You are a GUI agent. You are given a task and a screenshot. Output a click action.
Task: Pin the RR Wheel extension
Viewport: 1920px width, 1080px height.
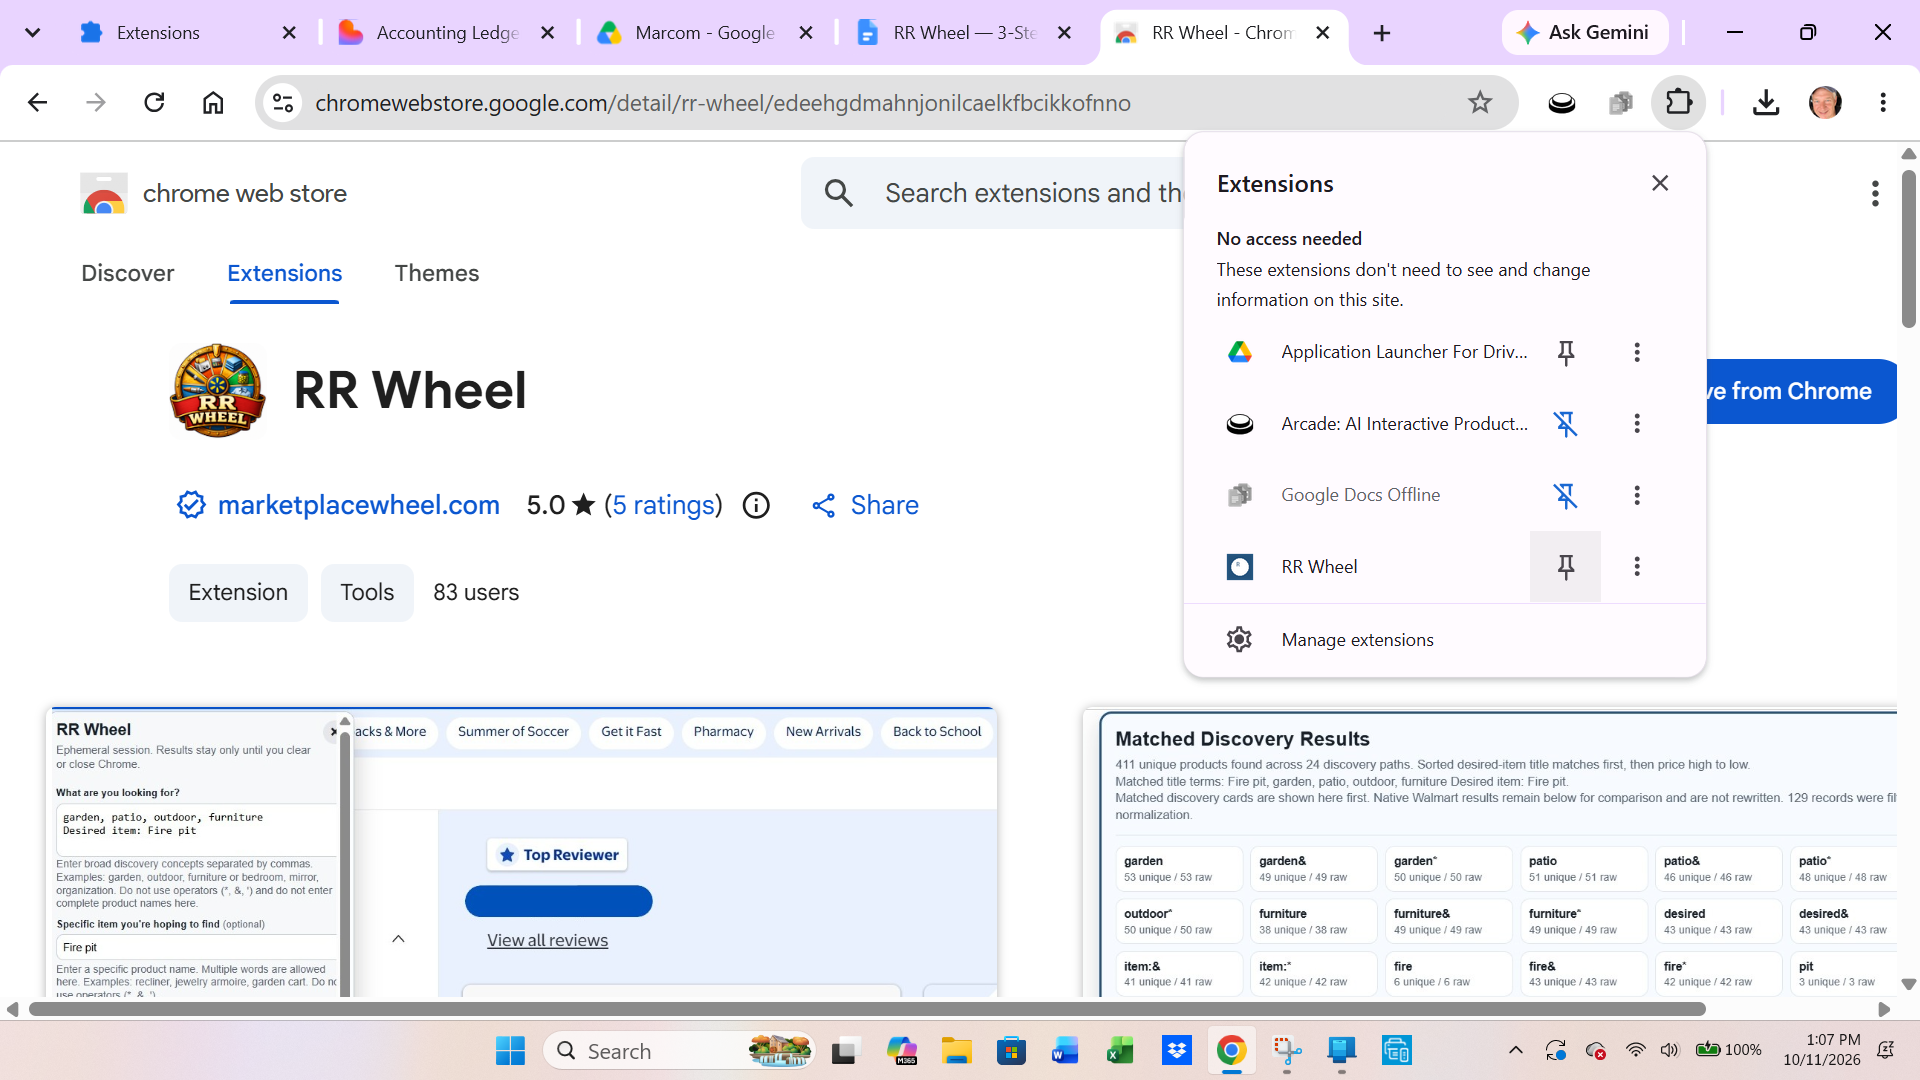(1565, 567)
